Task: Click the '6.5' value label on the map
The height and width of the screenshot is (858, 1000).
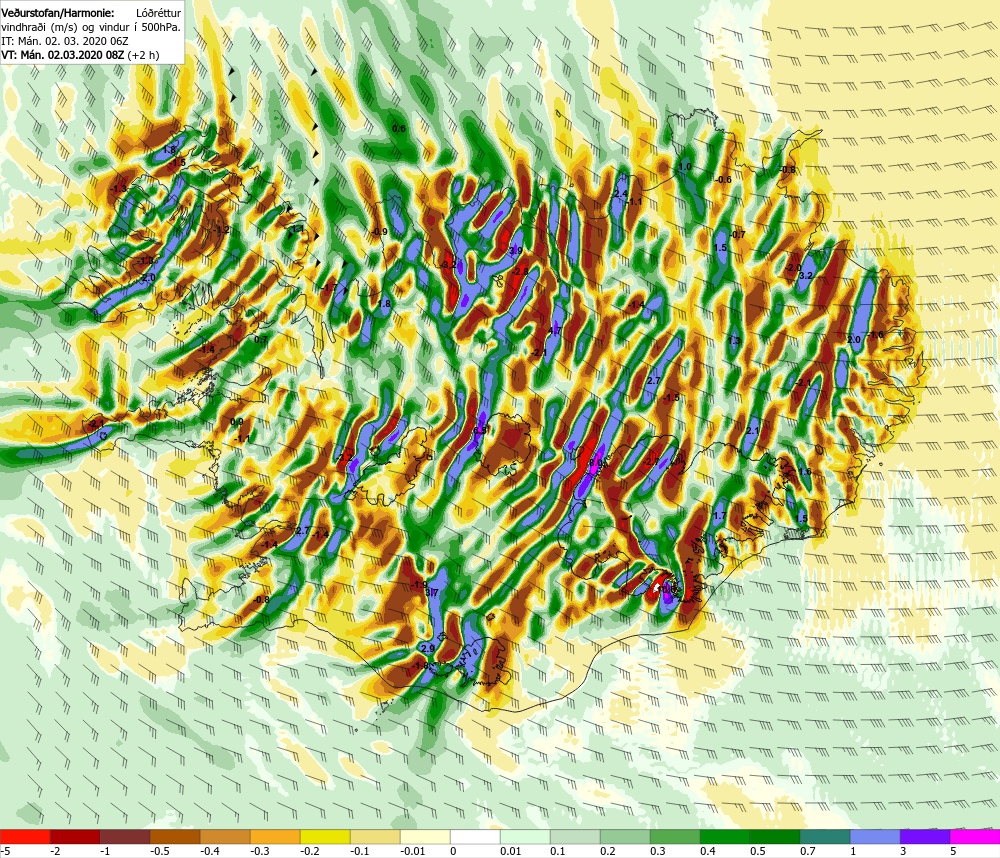Action: 480,431
